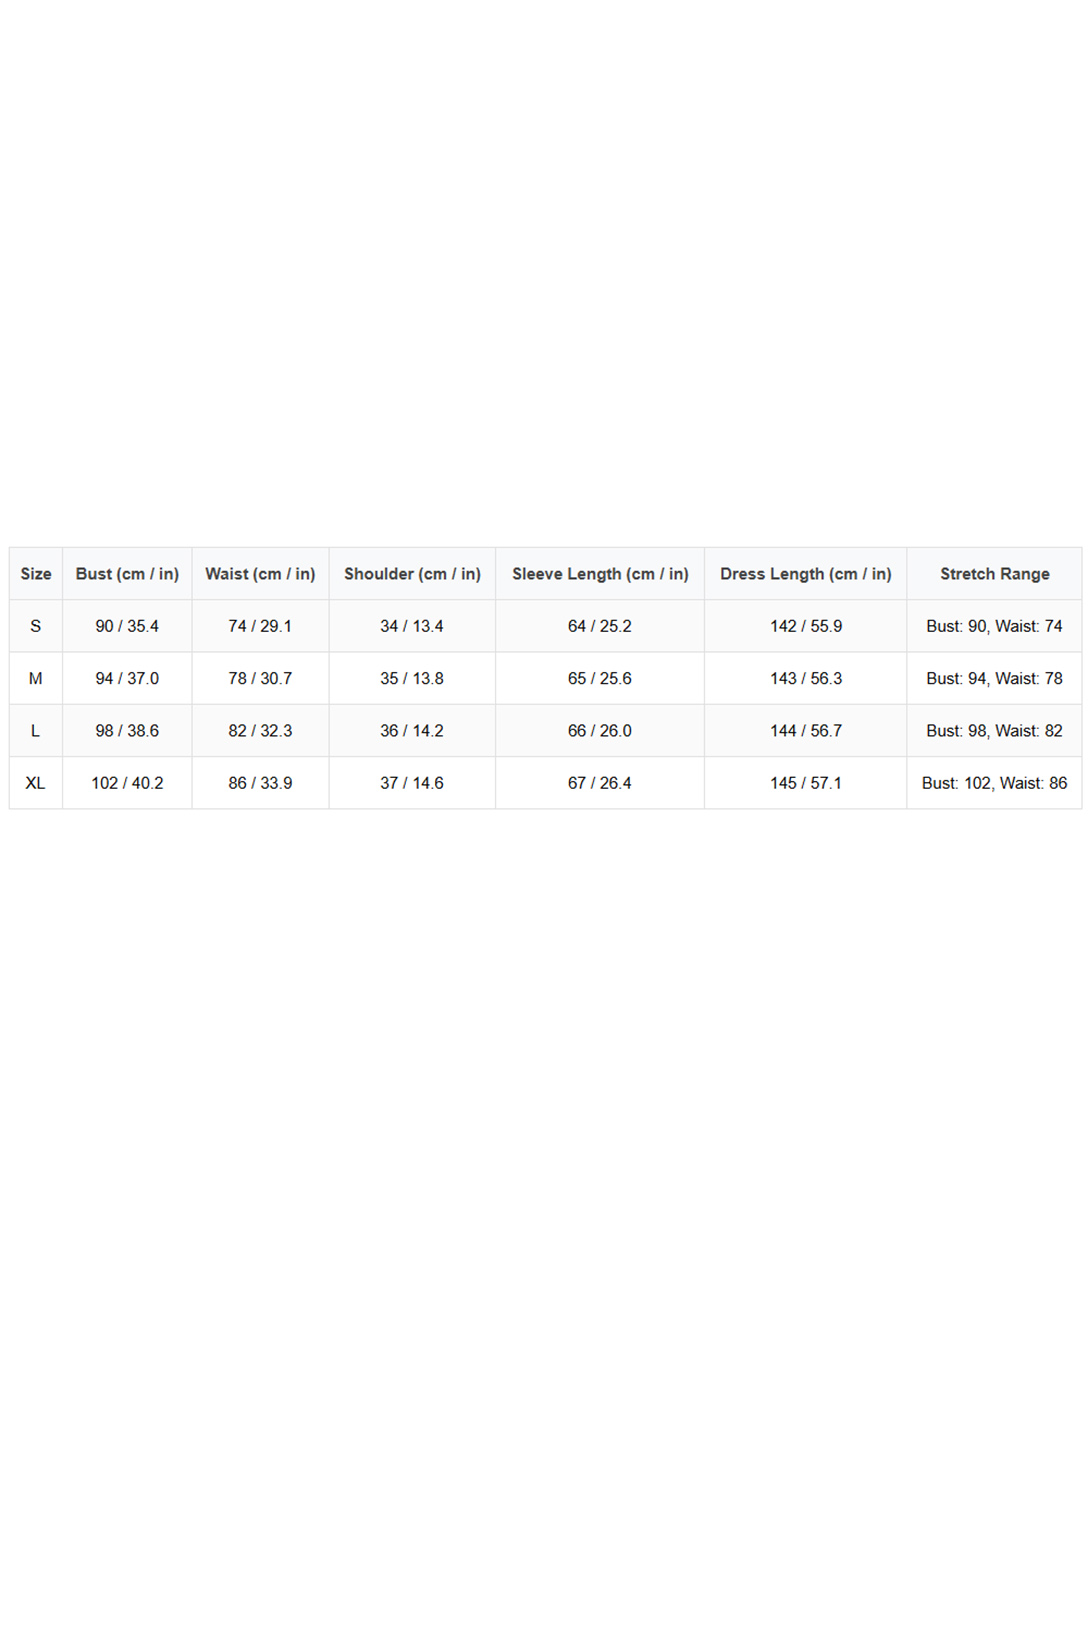Click the size XL row label
1088x1632 pixels.
pos(36,783)
